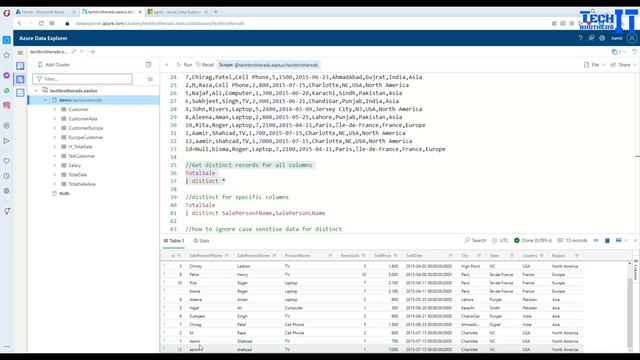Viewport: 640px width, 360px height.
Task: Click the bisma cell in results
Action: click(195, 291)
